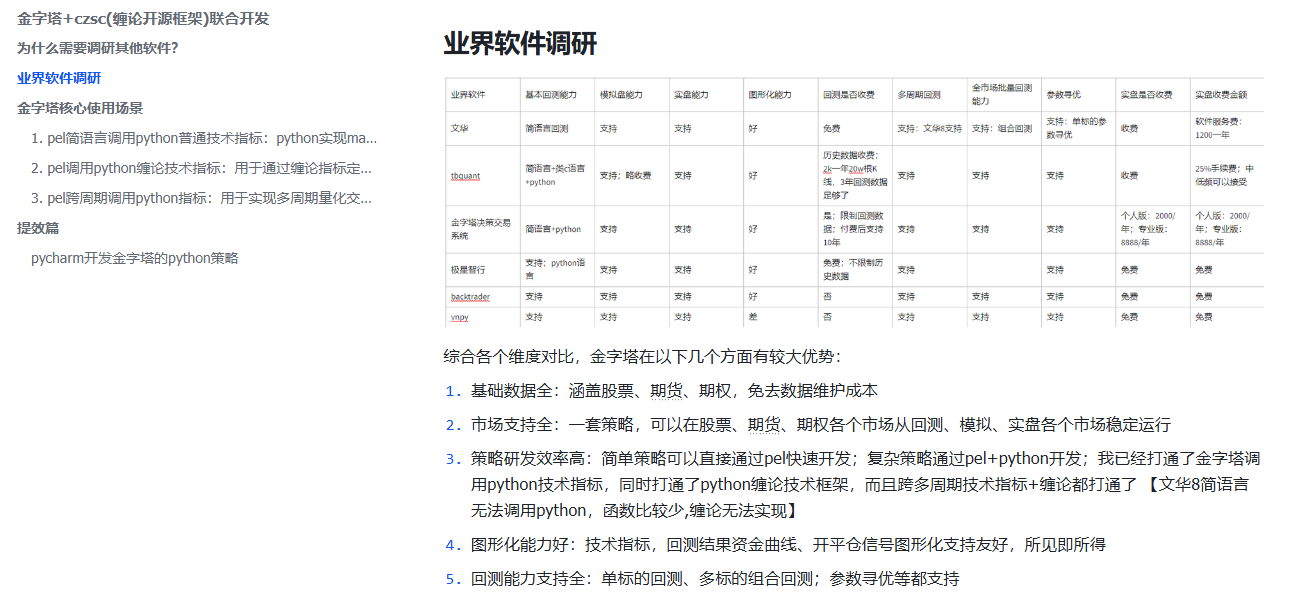Click the '全市场批量回测能力' column header

tap(1004, 94)
